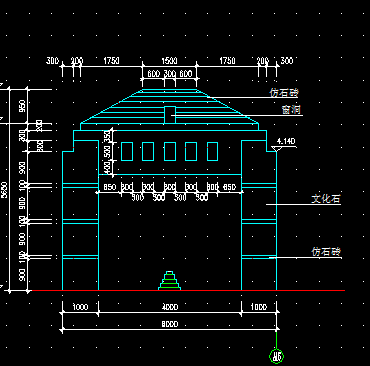Image resolution: width=370 pixels, height=366 pixels.
Task: Select the 窗洞 annotation label
Action: [291, 109]
